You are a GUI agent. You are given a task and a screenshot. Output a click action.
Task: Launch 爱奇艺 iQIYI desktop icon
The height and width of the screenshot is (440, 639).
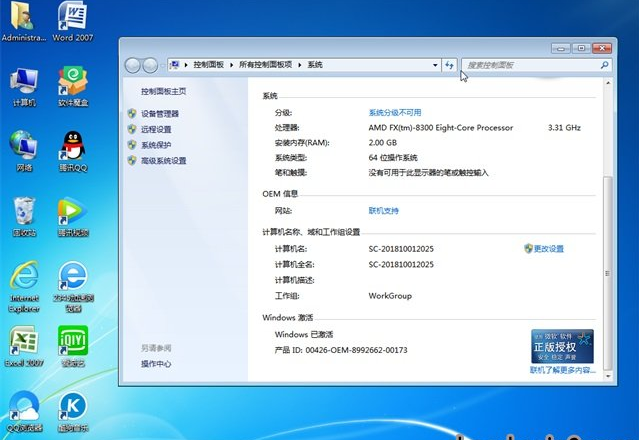pyautogui.click(x=73, y=346)
